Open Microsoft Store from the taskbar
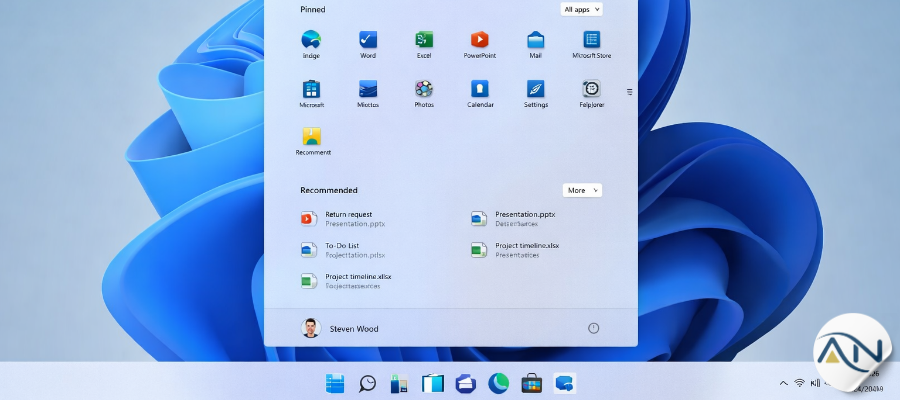The width and height of the screenshot is (900, 400). (532, 383)
